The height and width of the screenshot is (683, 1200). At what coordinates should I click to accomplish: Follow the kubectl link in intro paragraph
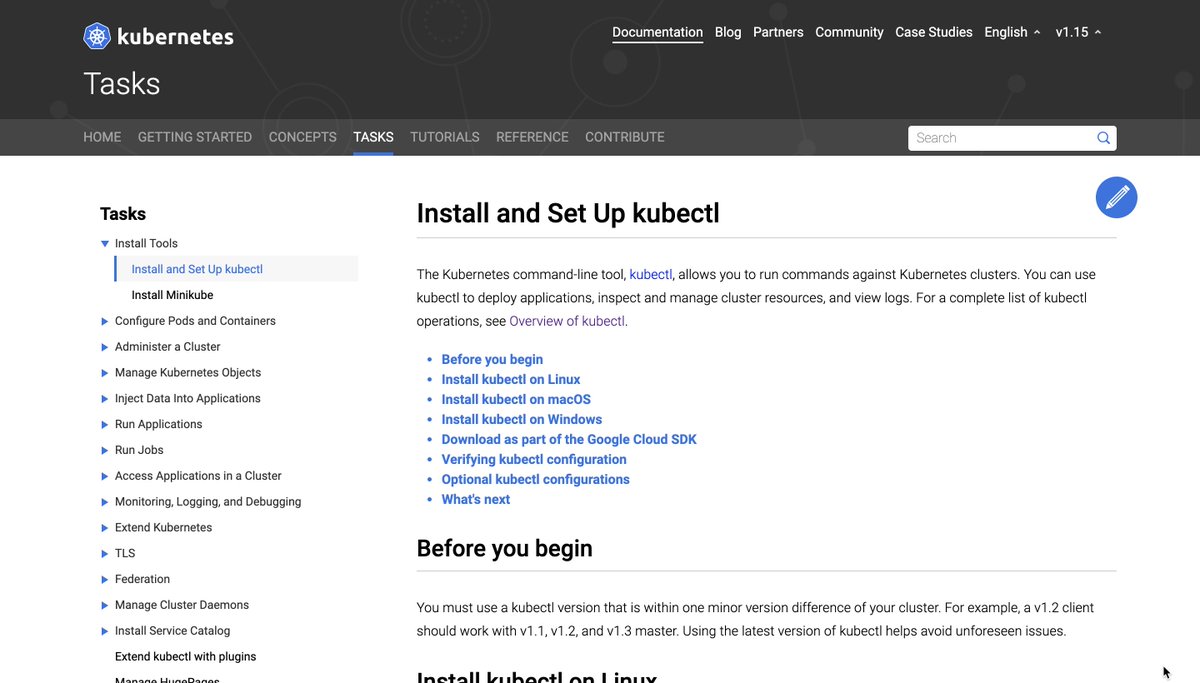651,274
